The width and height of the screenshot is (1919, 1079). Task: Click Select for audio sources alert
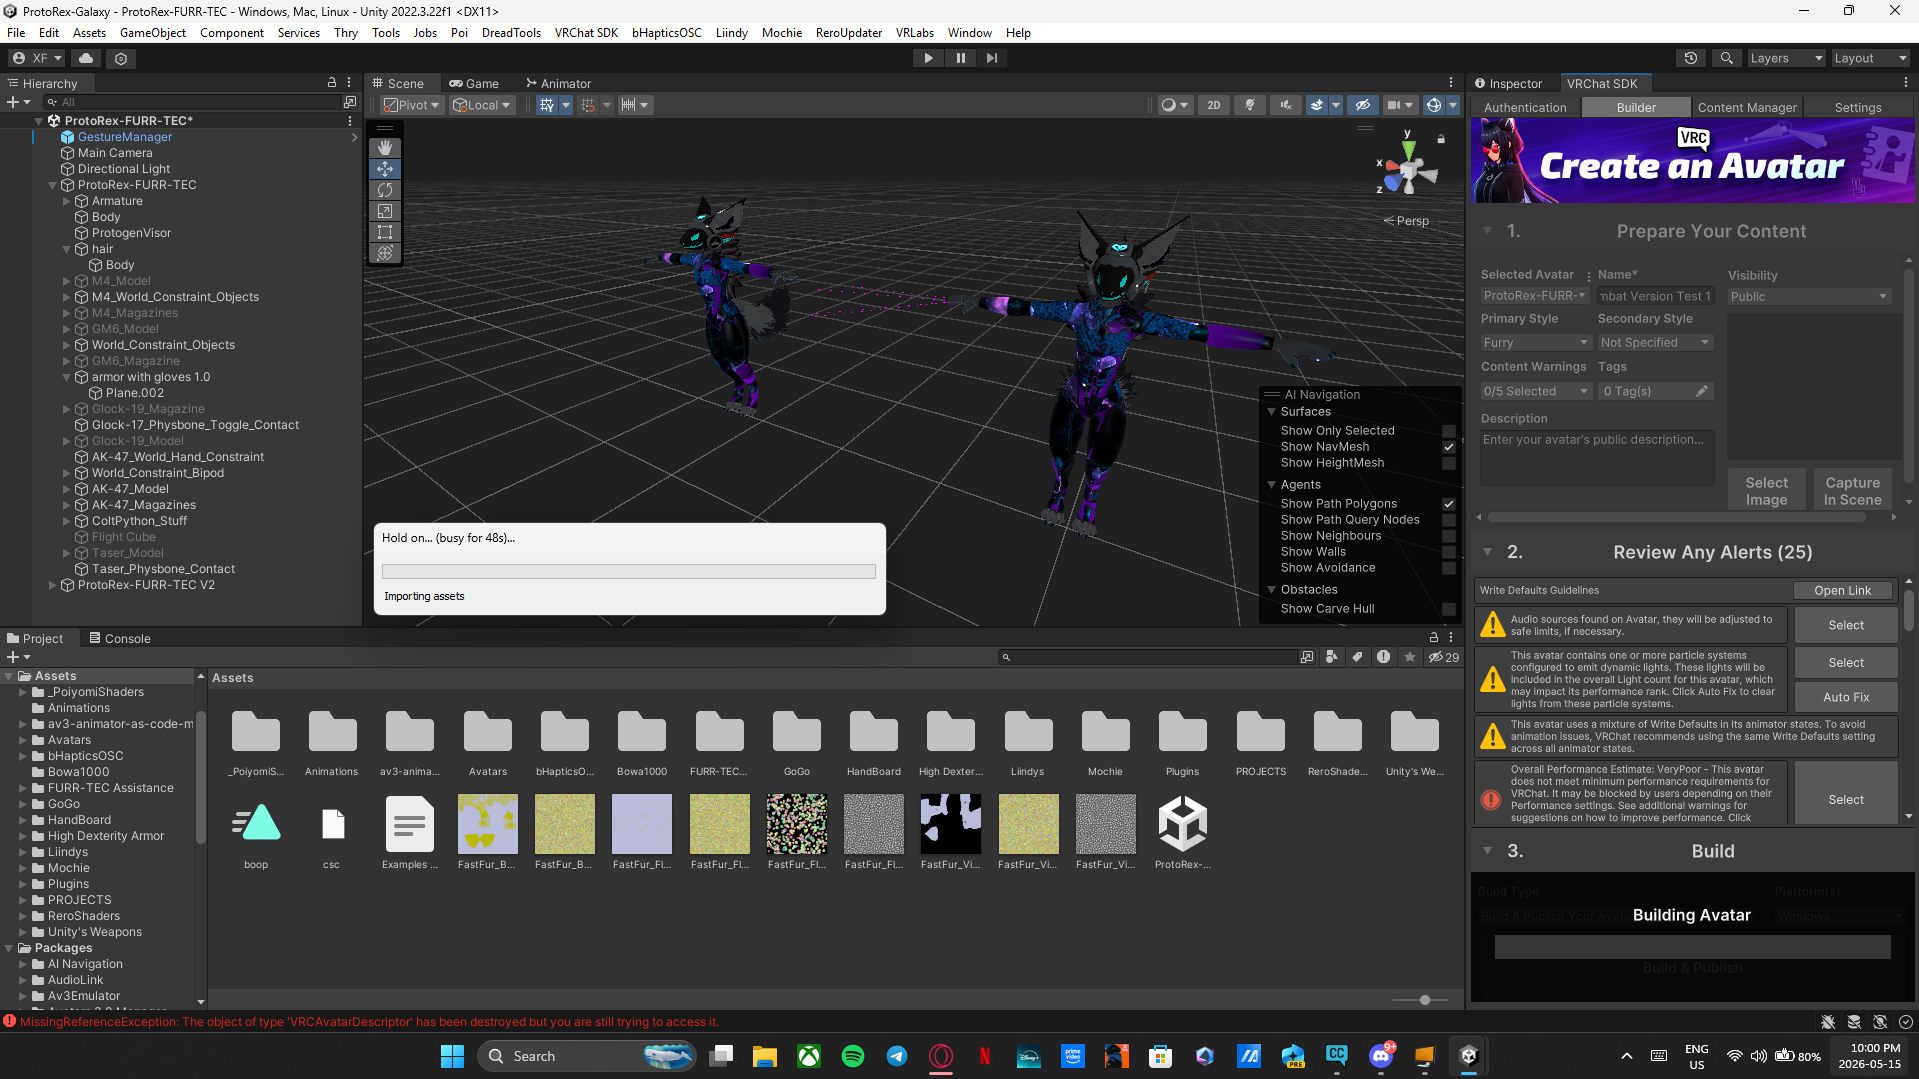pos(1845,625)
